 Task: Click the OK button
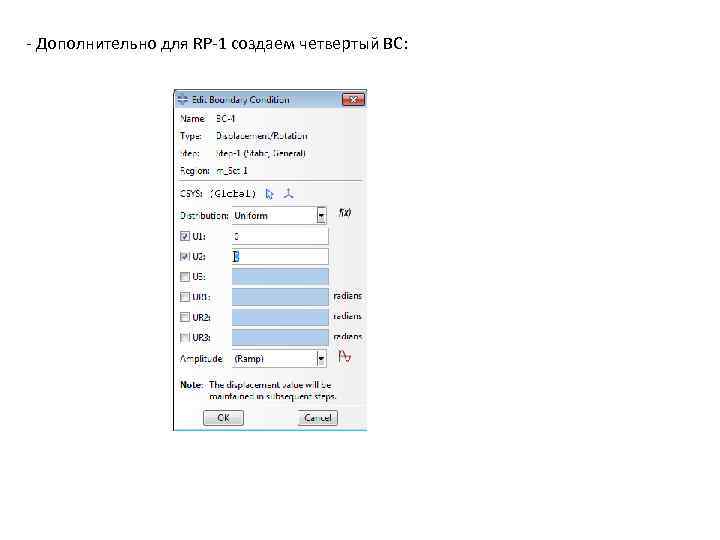coord(224,418)
